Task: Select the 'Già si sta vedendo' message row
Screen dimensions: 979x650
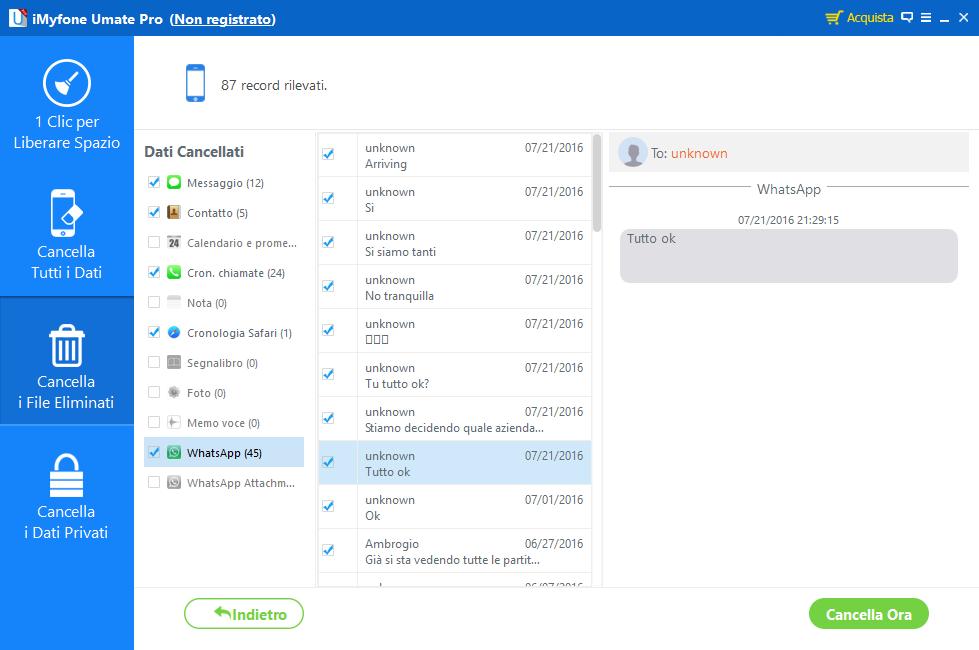Action: pos(455,551)
